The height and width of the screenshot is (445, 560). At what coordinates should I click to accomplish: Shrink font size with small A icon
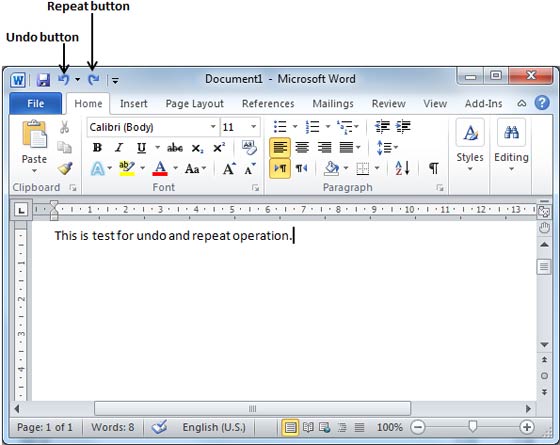click(250, 169)
